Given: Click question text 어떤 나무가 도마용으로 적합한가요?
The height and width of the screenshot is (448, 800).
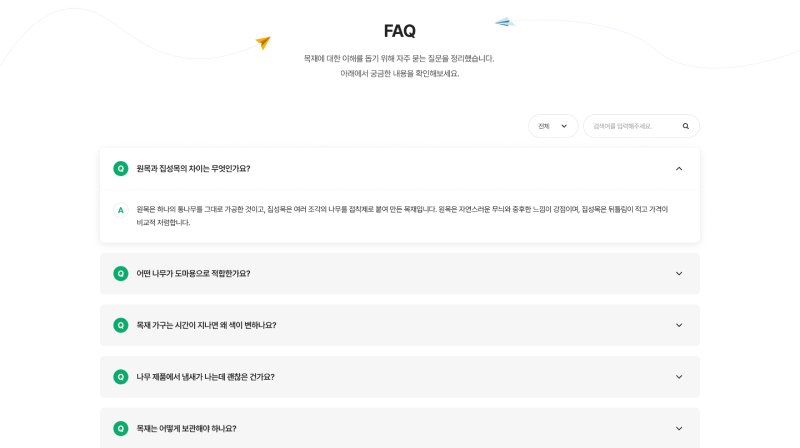Looking at the screenshot, I should pyautogui.click(x=193, y=273).
